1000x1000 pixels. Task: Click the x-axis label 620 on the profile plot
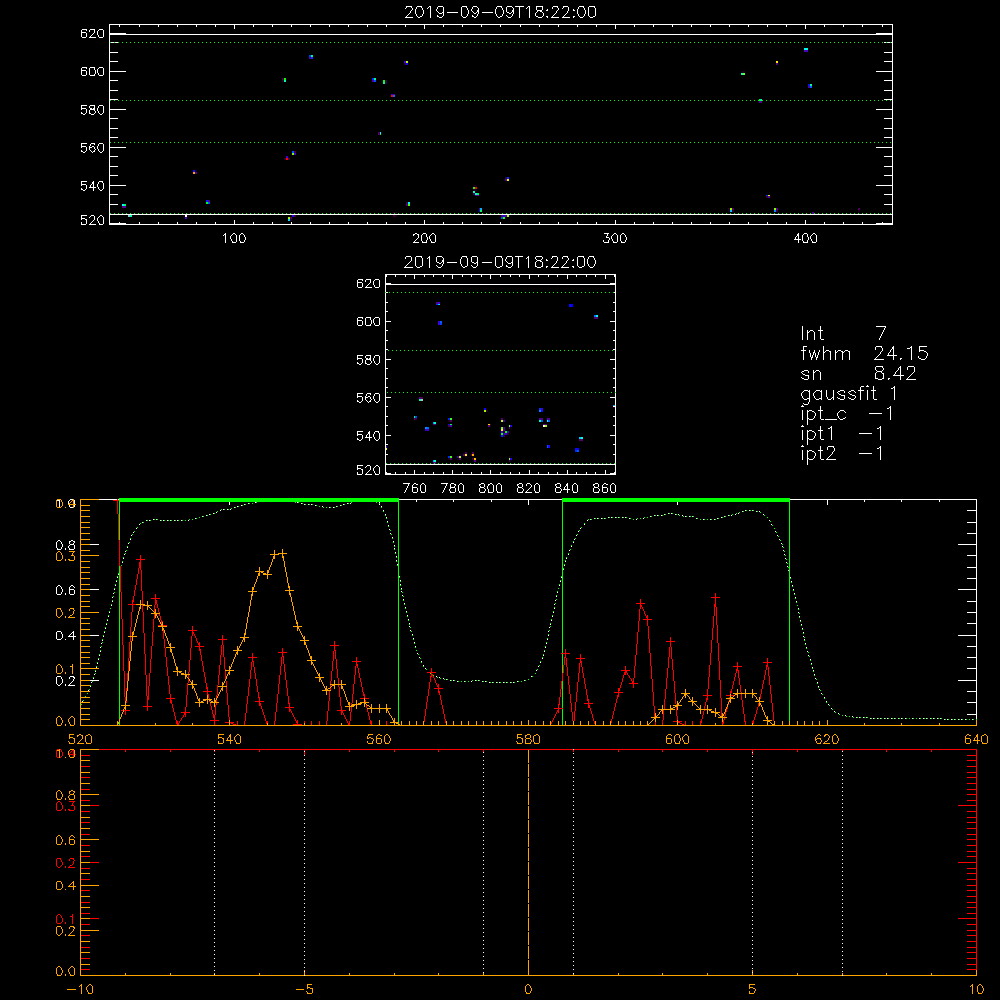click(x=827, y=739)
